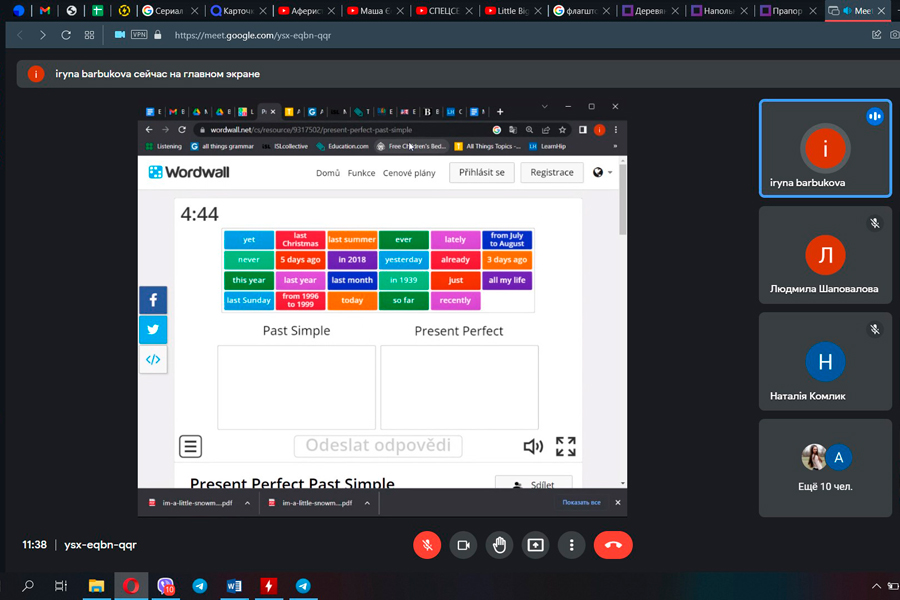Leave the call with red hang-up button
900x600 pixels.
613,545
